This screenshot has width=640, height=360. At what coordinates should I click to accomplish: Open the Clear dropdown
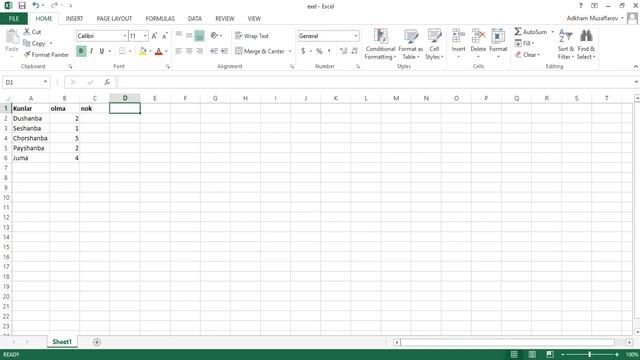(527, 55)
